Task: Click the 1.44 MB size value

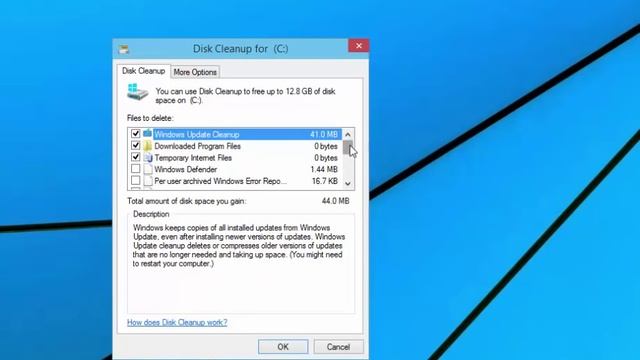Action: point(324,169)
